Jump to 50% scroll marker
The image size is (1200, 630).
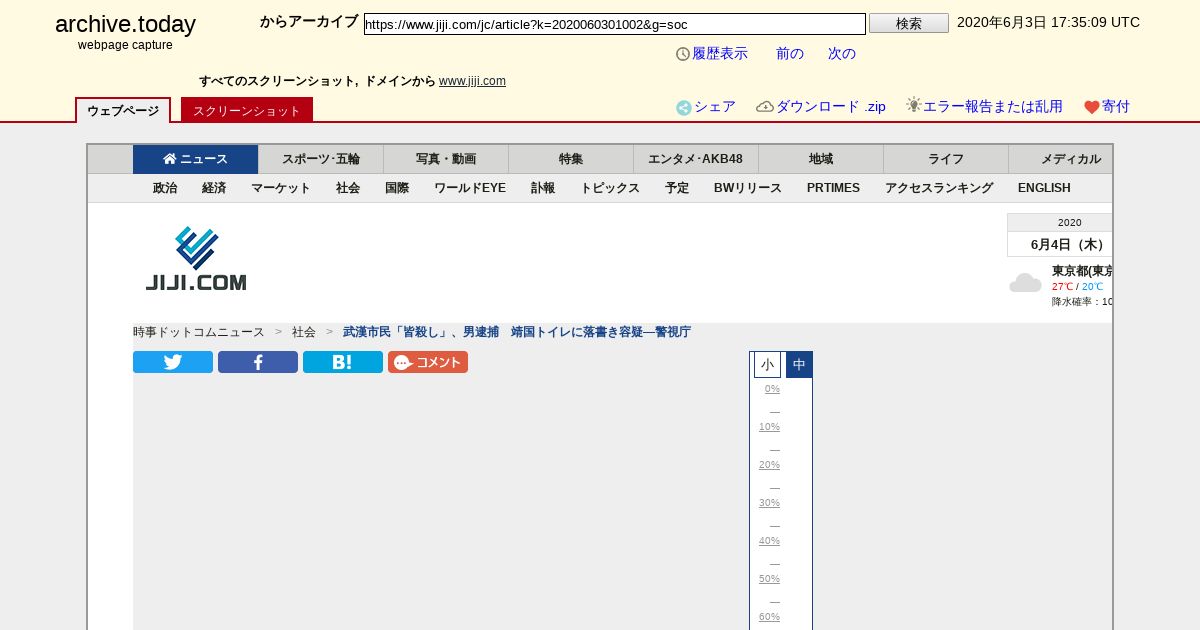tap(769, 579)
